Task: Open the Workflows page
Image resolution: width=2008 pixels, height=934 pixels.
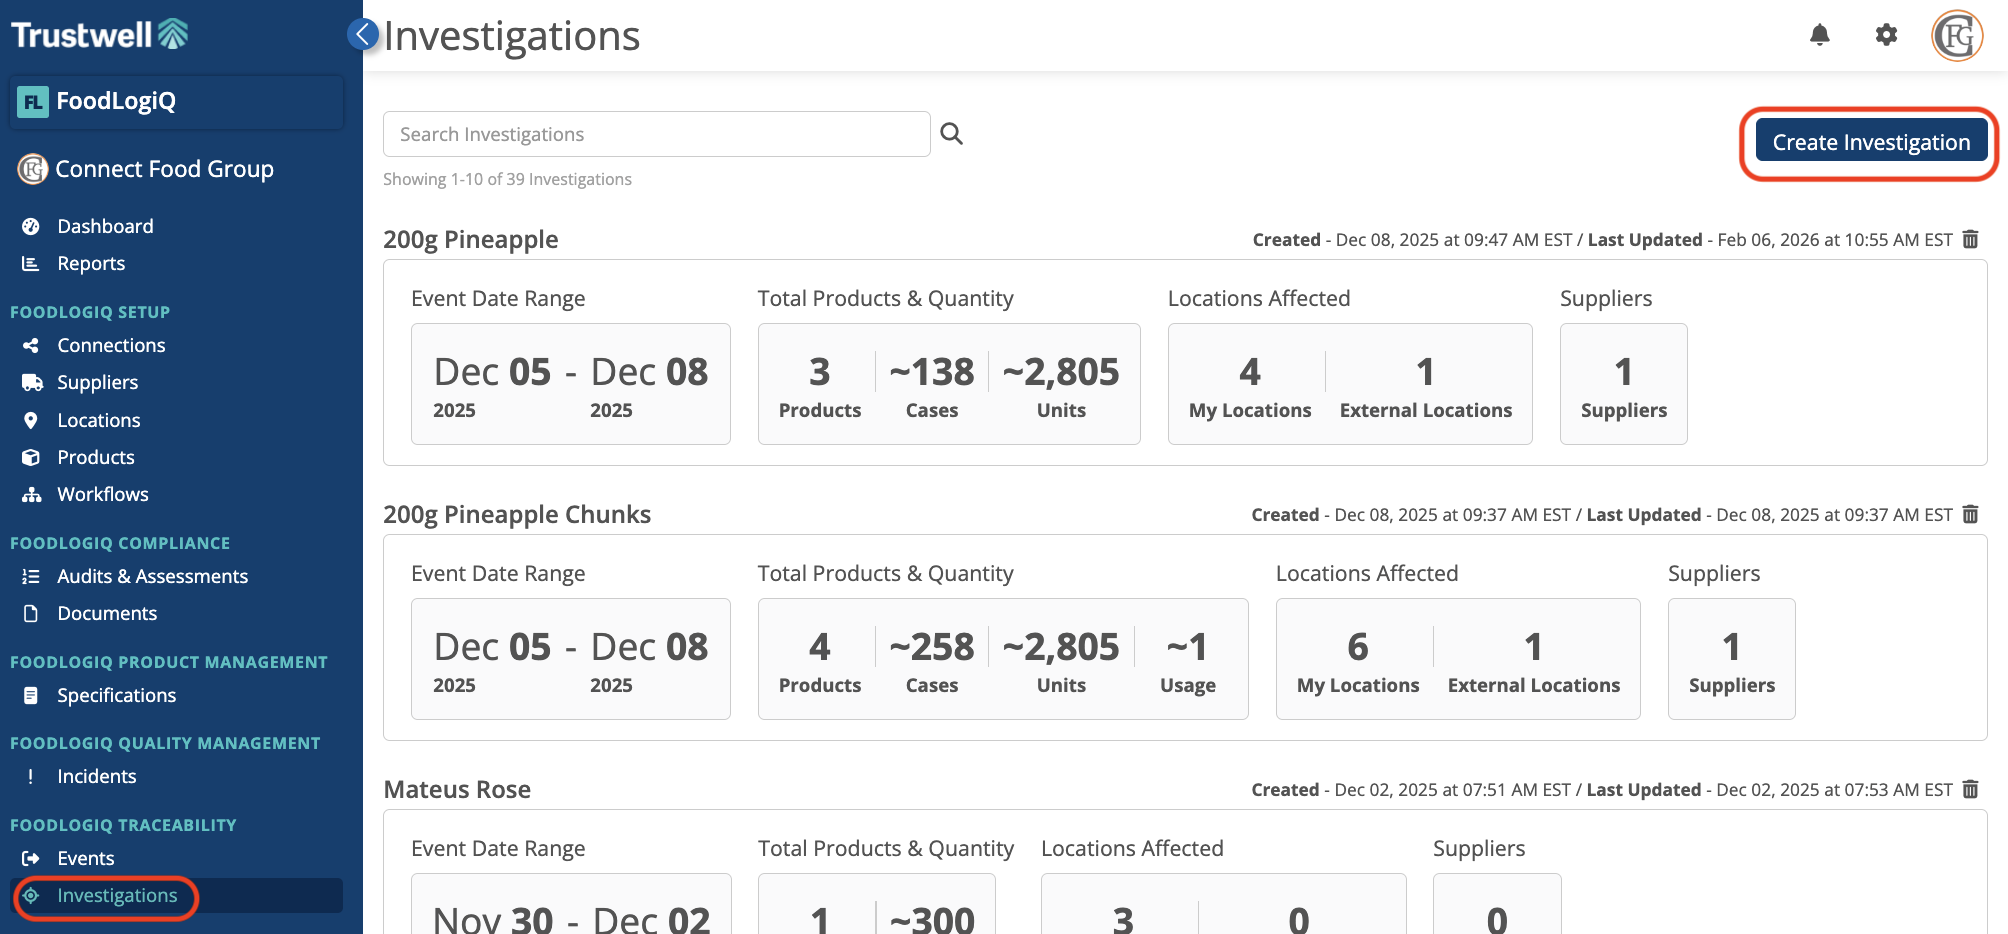Action: [x=103, y=494]
